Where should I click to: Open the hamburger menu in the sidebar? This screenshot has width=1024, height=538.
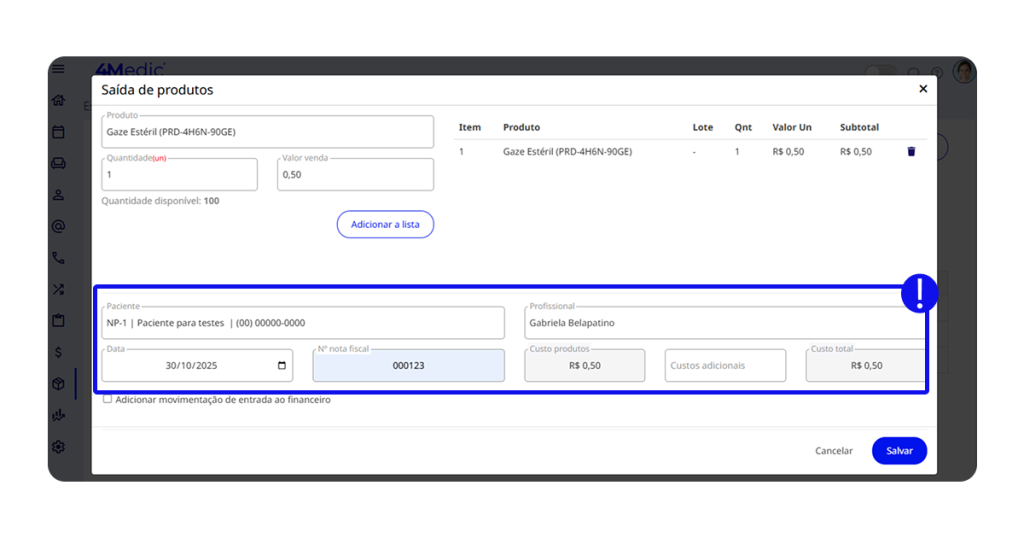click(59, 69)
